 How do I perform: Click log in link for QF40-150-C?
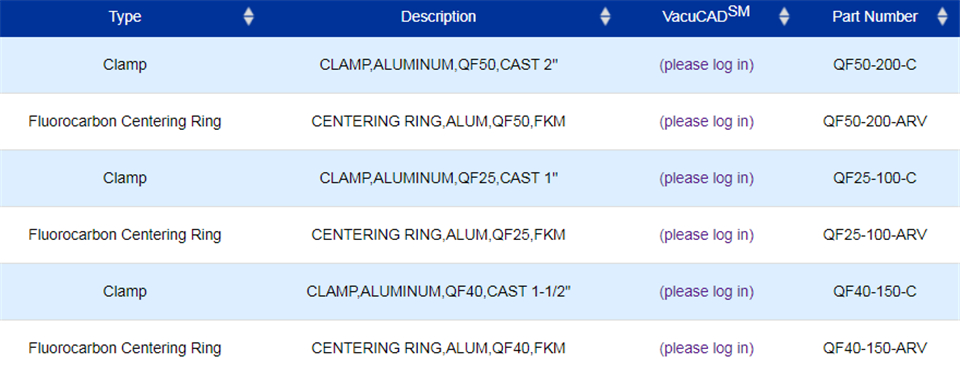(707, 291)
